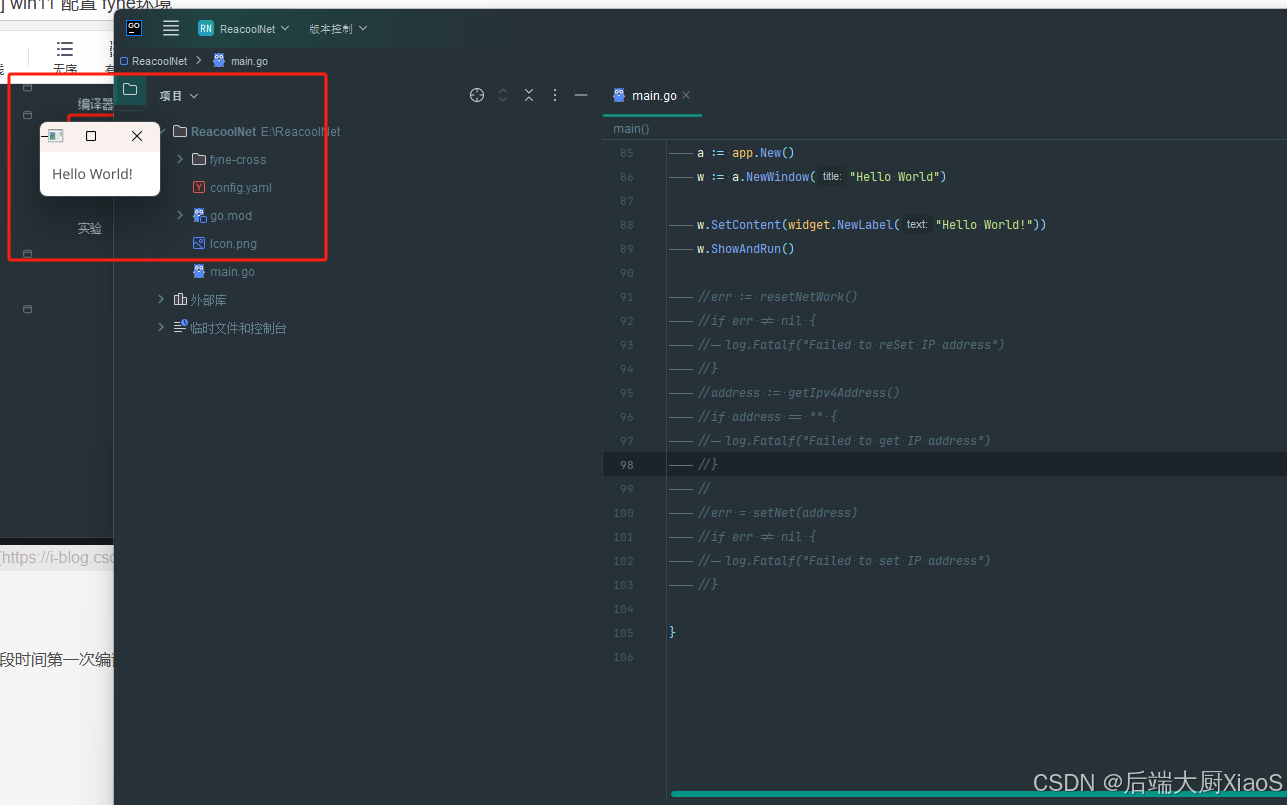Click comment //err := resetNetWork()

777,297
